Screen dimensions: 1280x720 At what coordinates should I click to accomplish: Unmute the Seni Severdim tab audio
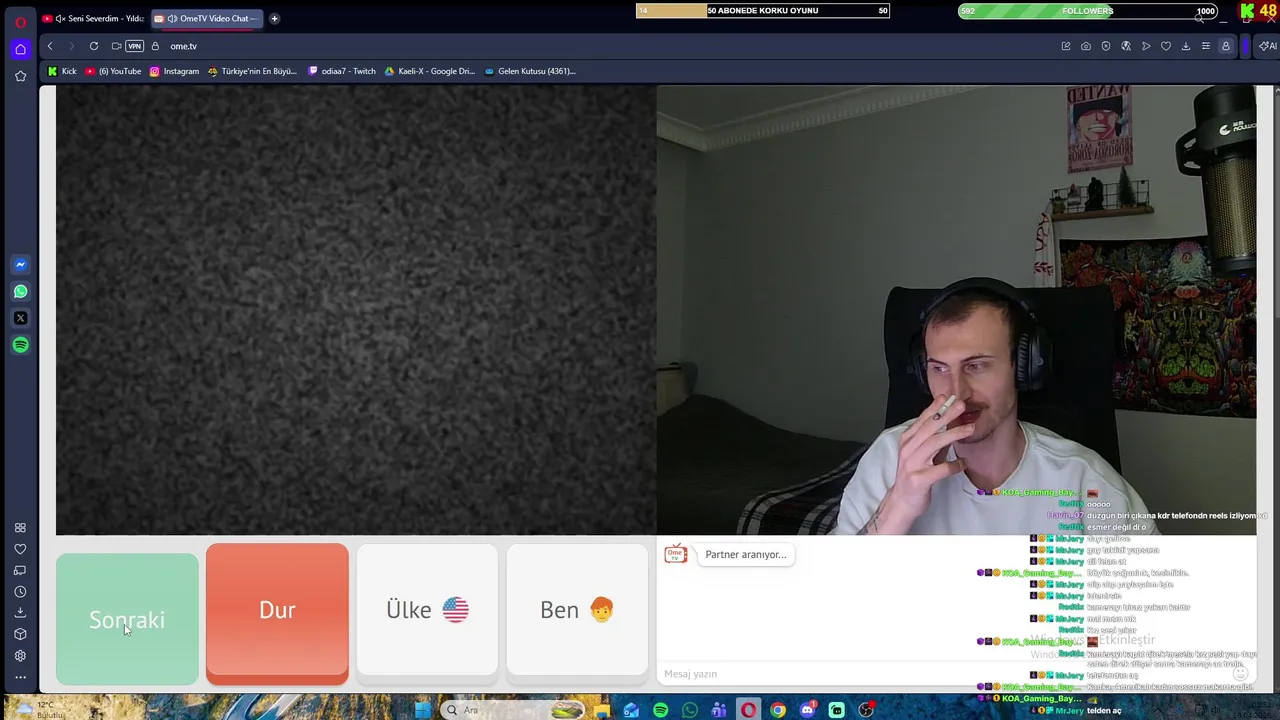[x=60, y=18]
